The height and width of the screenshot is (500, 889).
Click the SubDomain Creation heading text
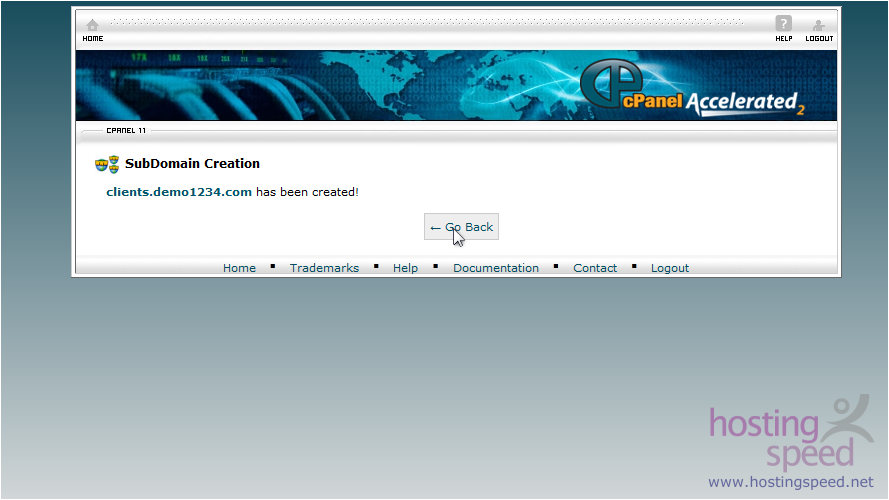click(x=192, y=164)
